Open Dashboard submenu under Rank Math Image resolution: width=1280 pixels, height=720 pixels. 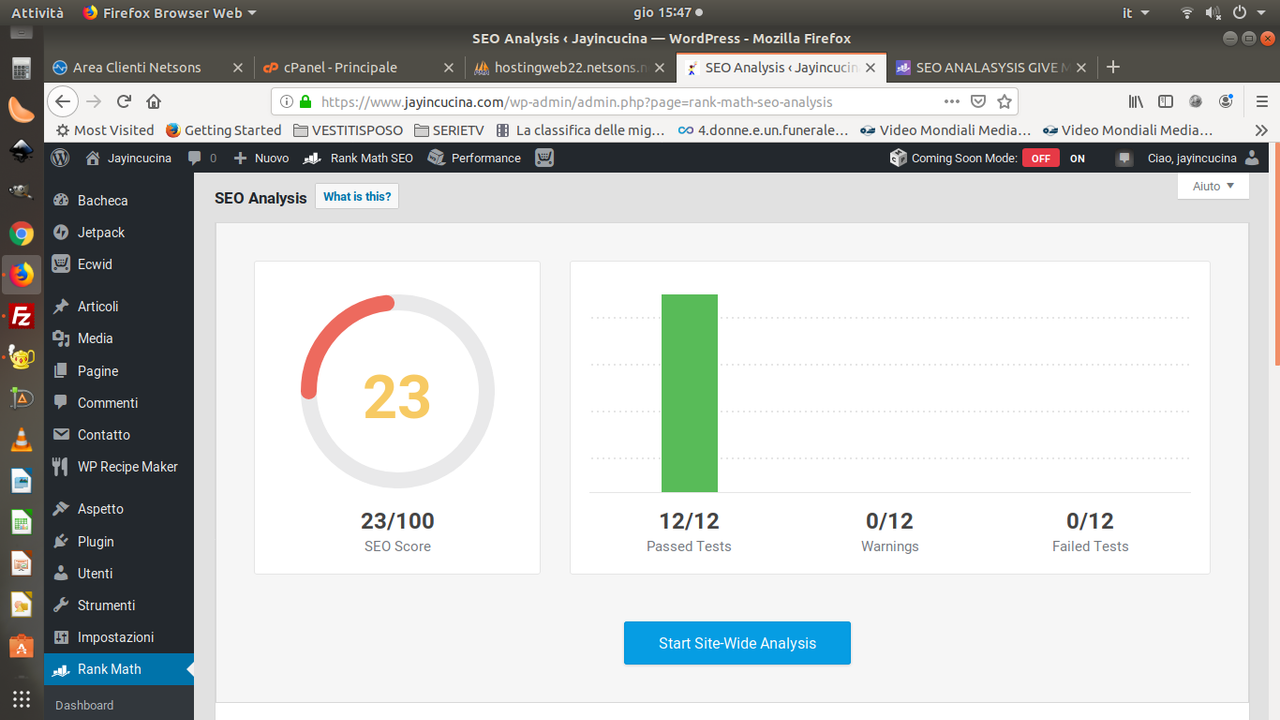point(84,705)
